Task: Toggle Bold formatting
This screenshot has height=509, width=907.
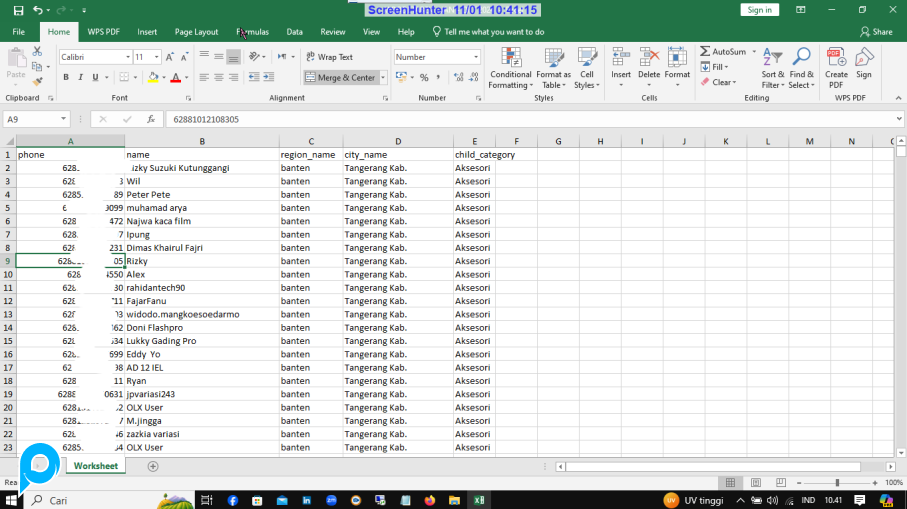Action: click(x=66, y=77)
